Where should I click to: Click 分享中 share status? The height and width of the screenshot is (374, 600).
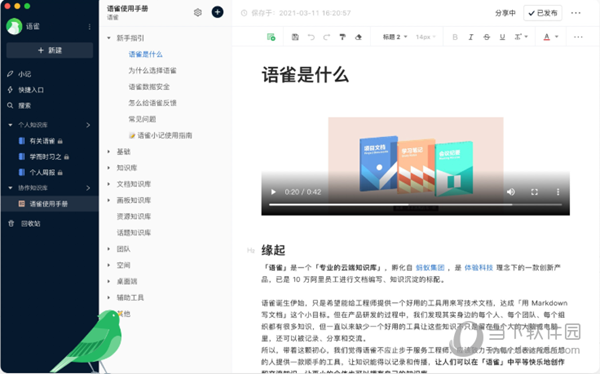(505, 13)
